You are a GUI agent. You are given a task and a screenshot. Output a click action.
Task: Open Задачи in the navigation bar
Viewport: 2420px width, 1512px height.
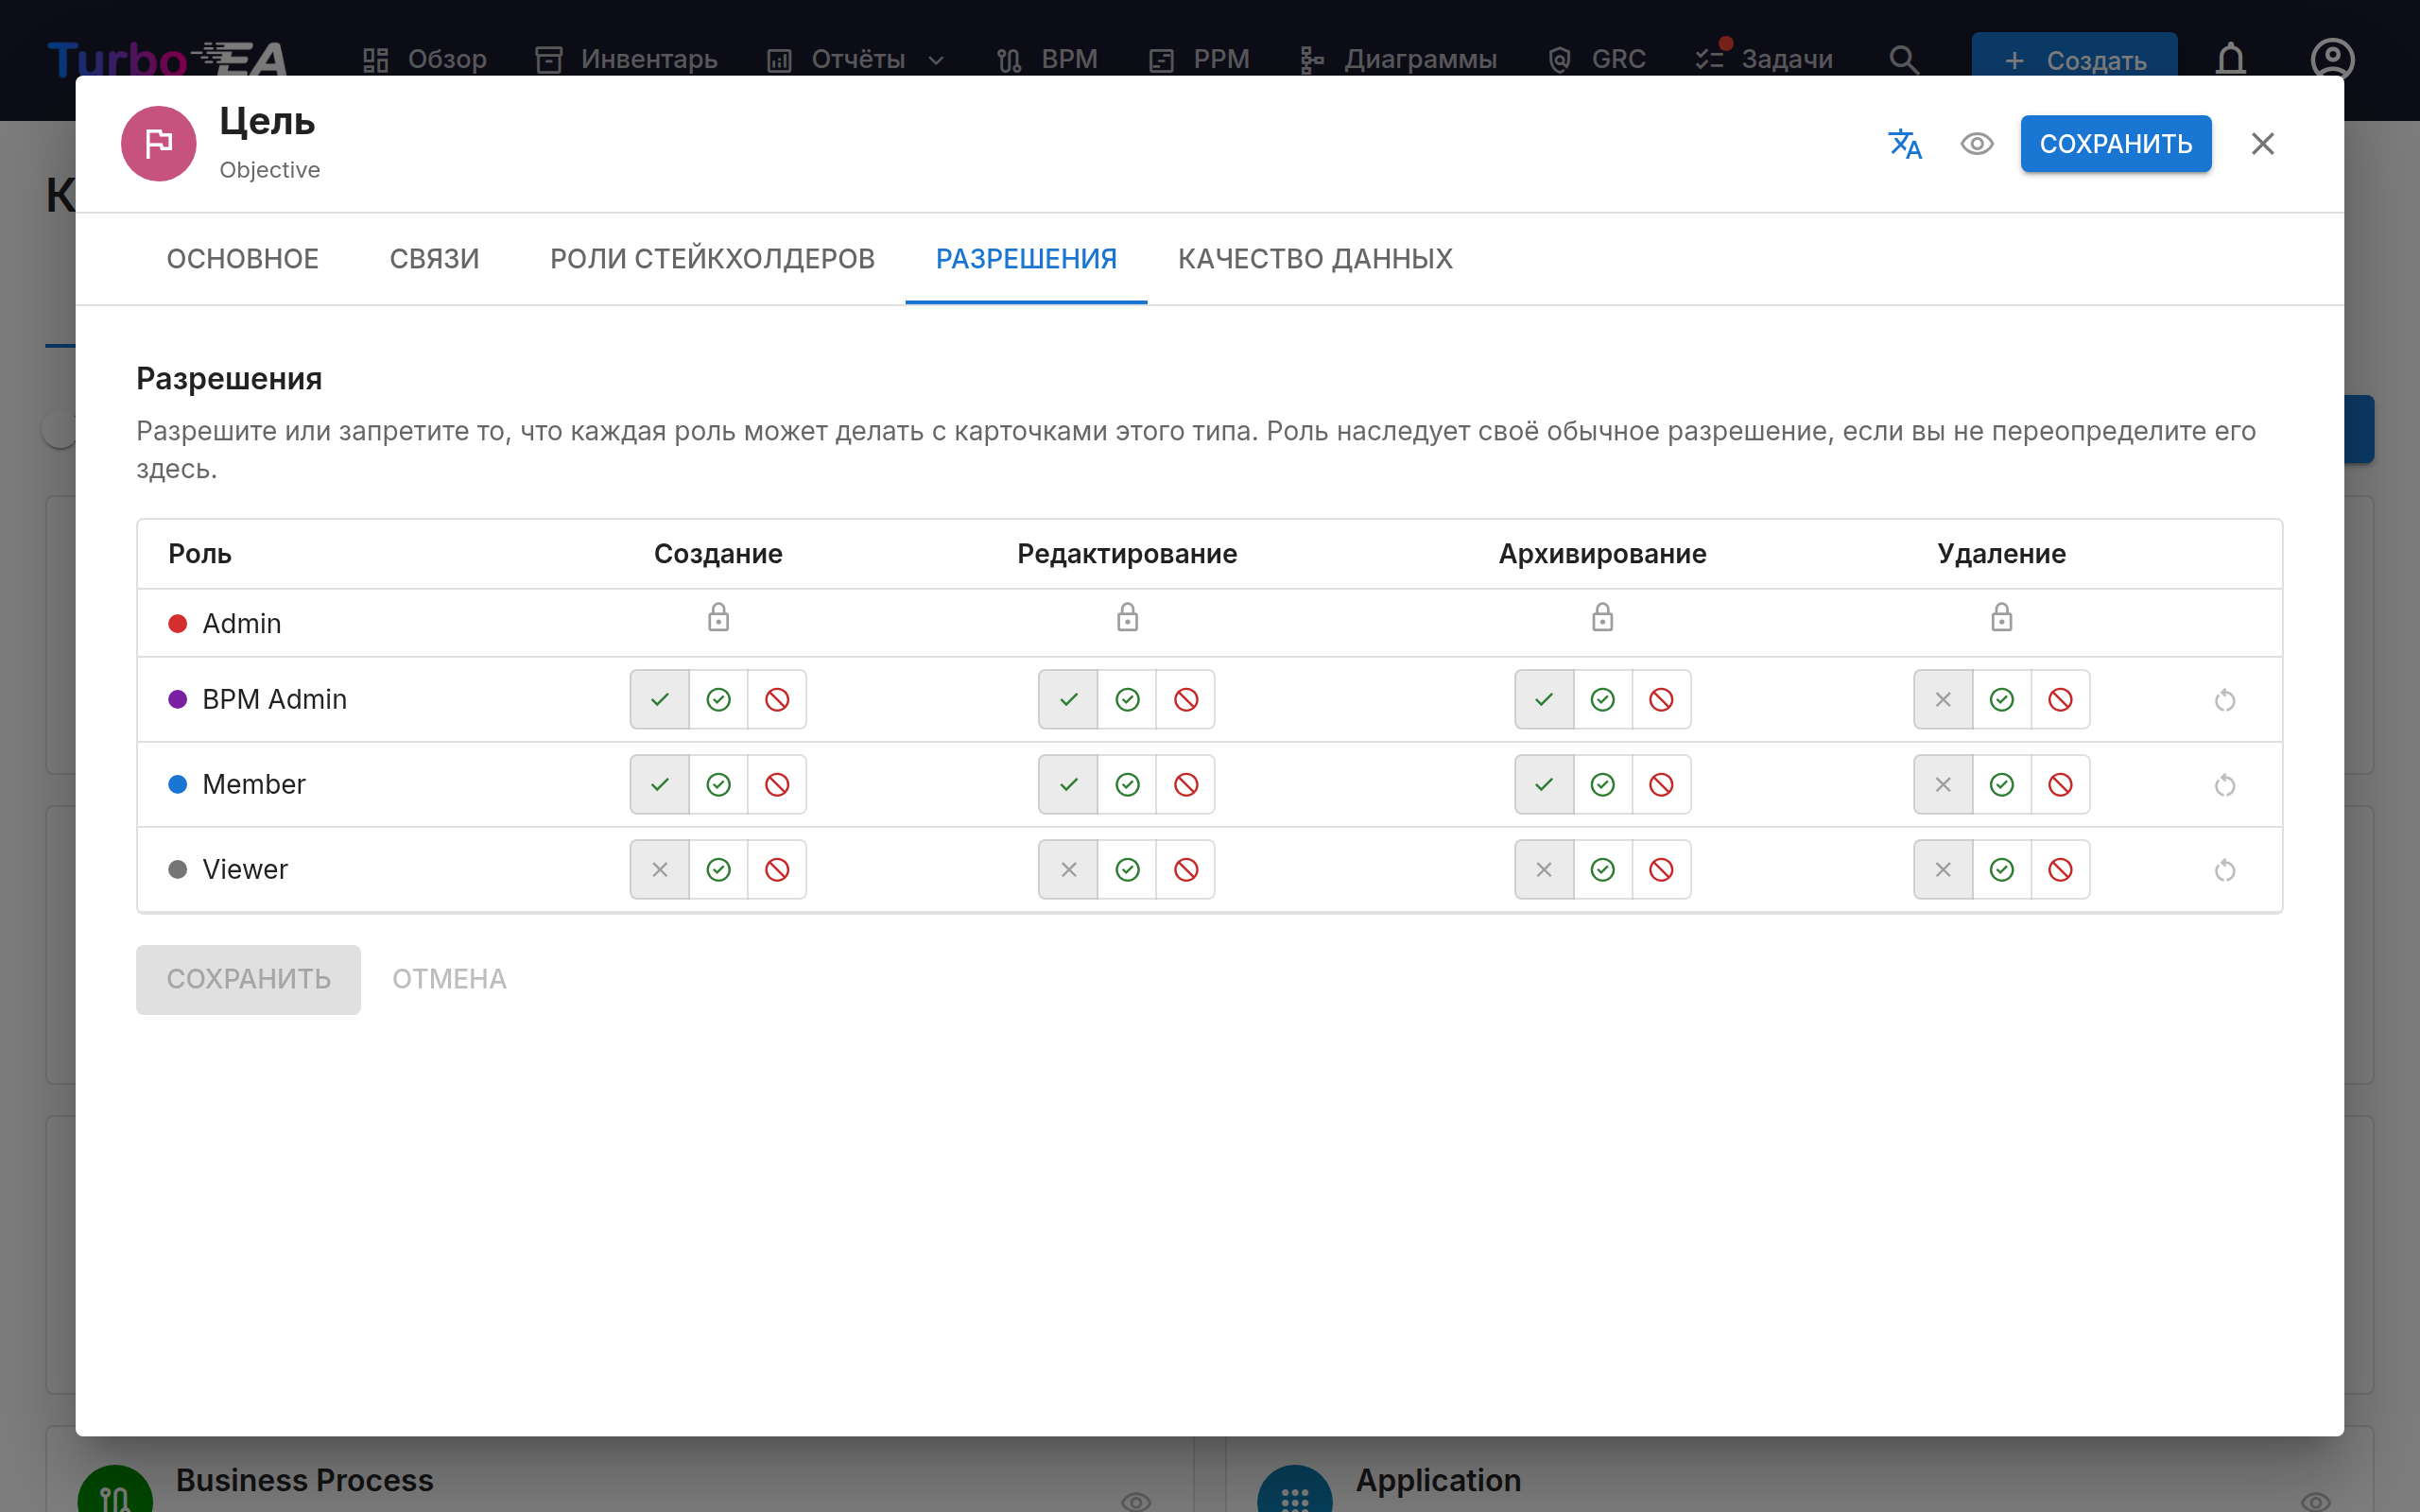coord(1765,60)
